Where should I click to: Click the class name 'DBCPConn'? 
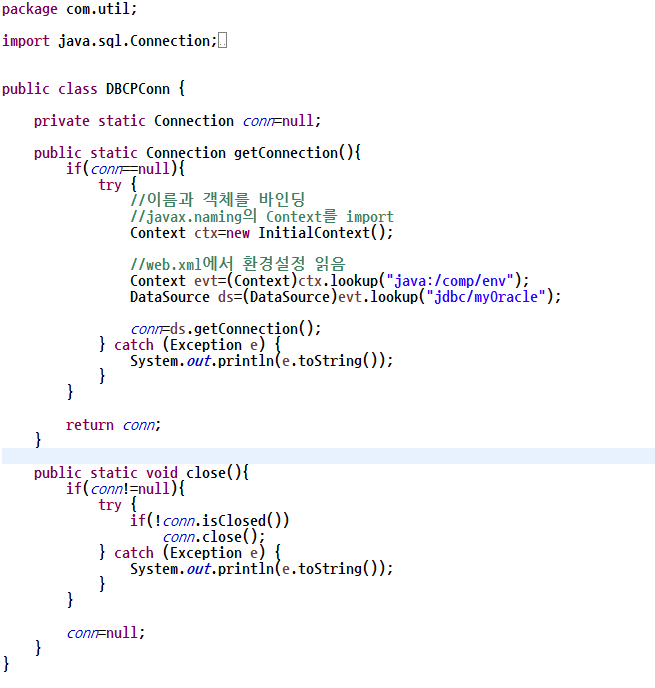(137, 89)
